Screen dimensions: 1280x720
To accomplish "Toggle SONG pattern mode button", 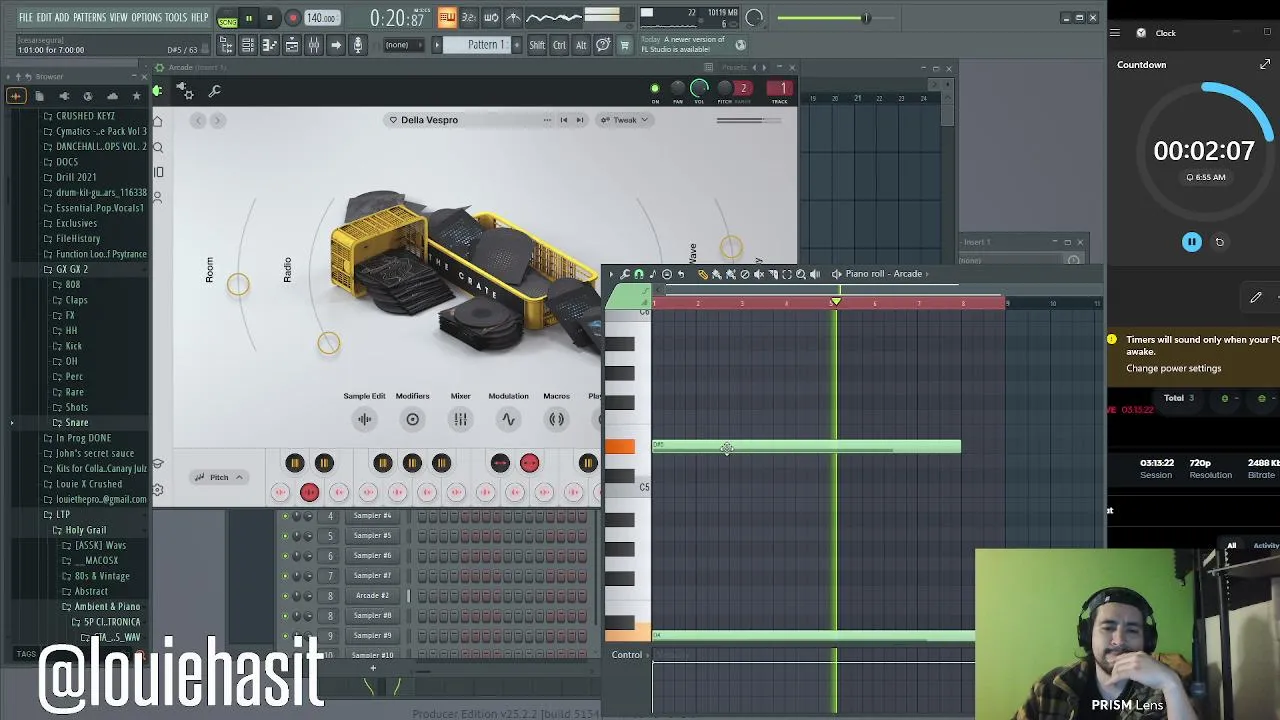I will click(228, 20).
